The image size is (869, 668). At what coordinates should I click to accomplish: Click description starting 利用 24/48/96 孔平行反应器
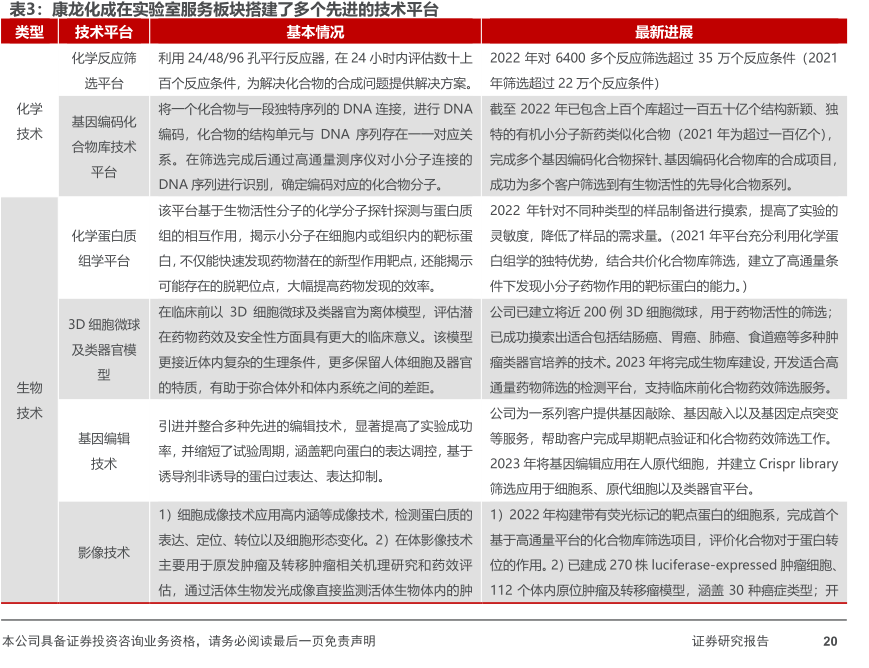click(x=315, y=70)
